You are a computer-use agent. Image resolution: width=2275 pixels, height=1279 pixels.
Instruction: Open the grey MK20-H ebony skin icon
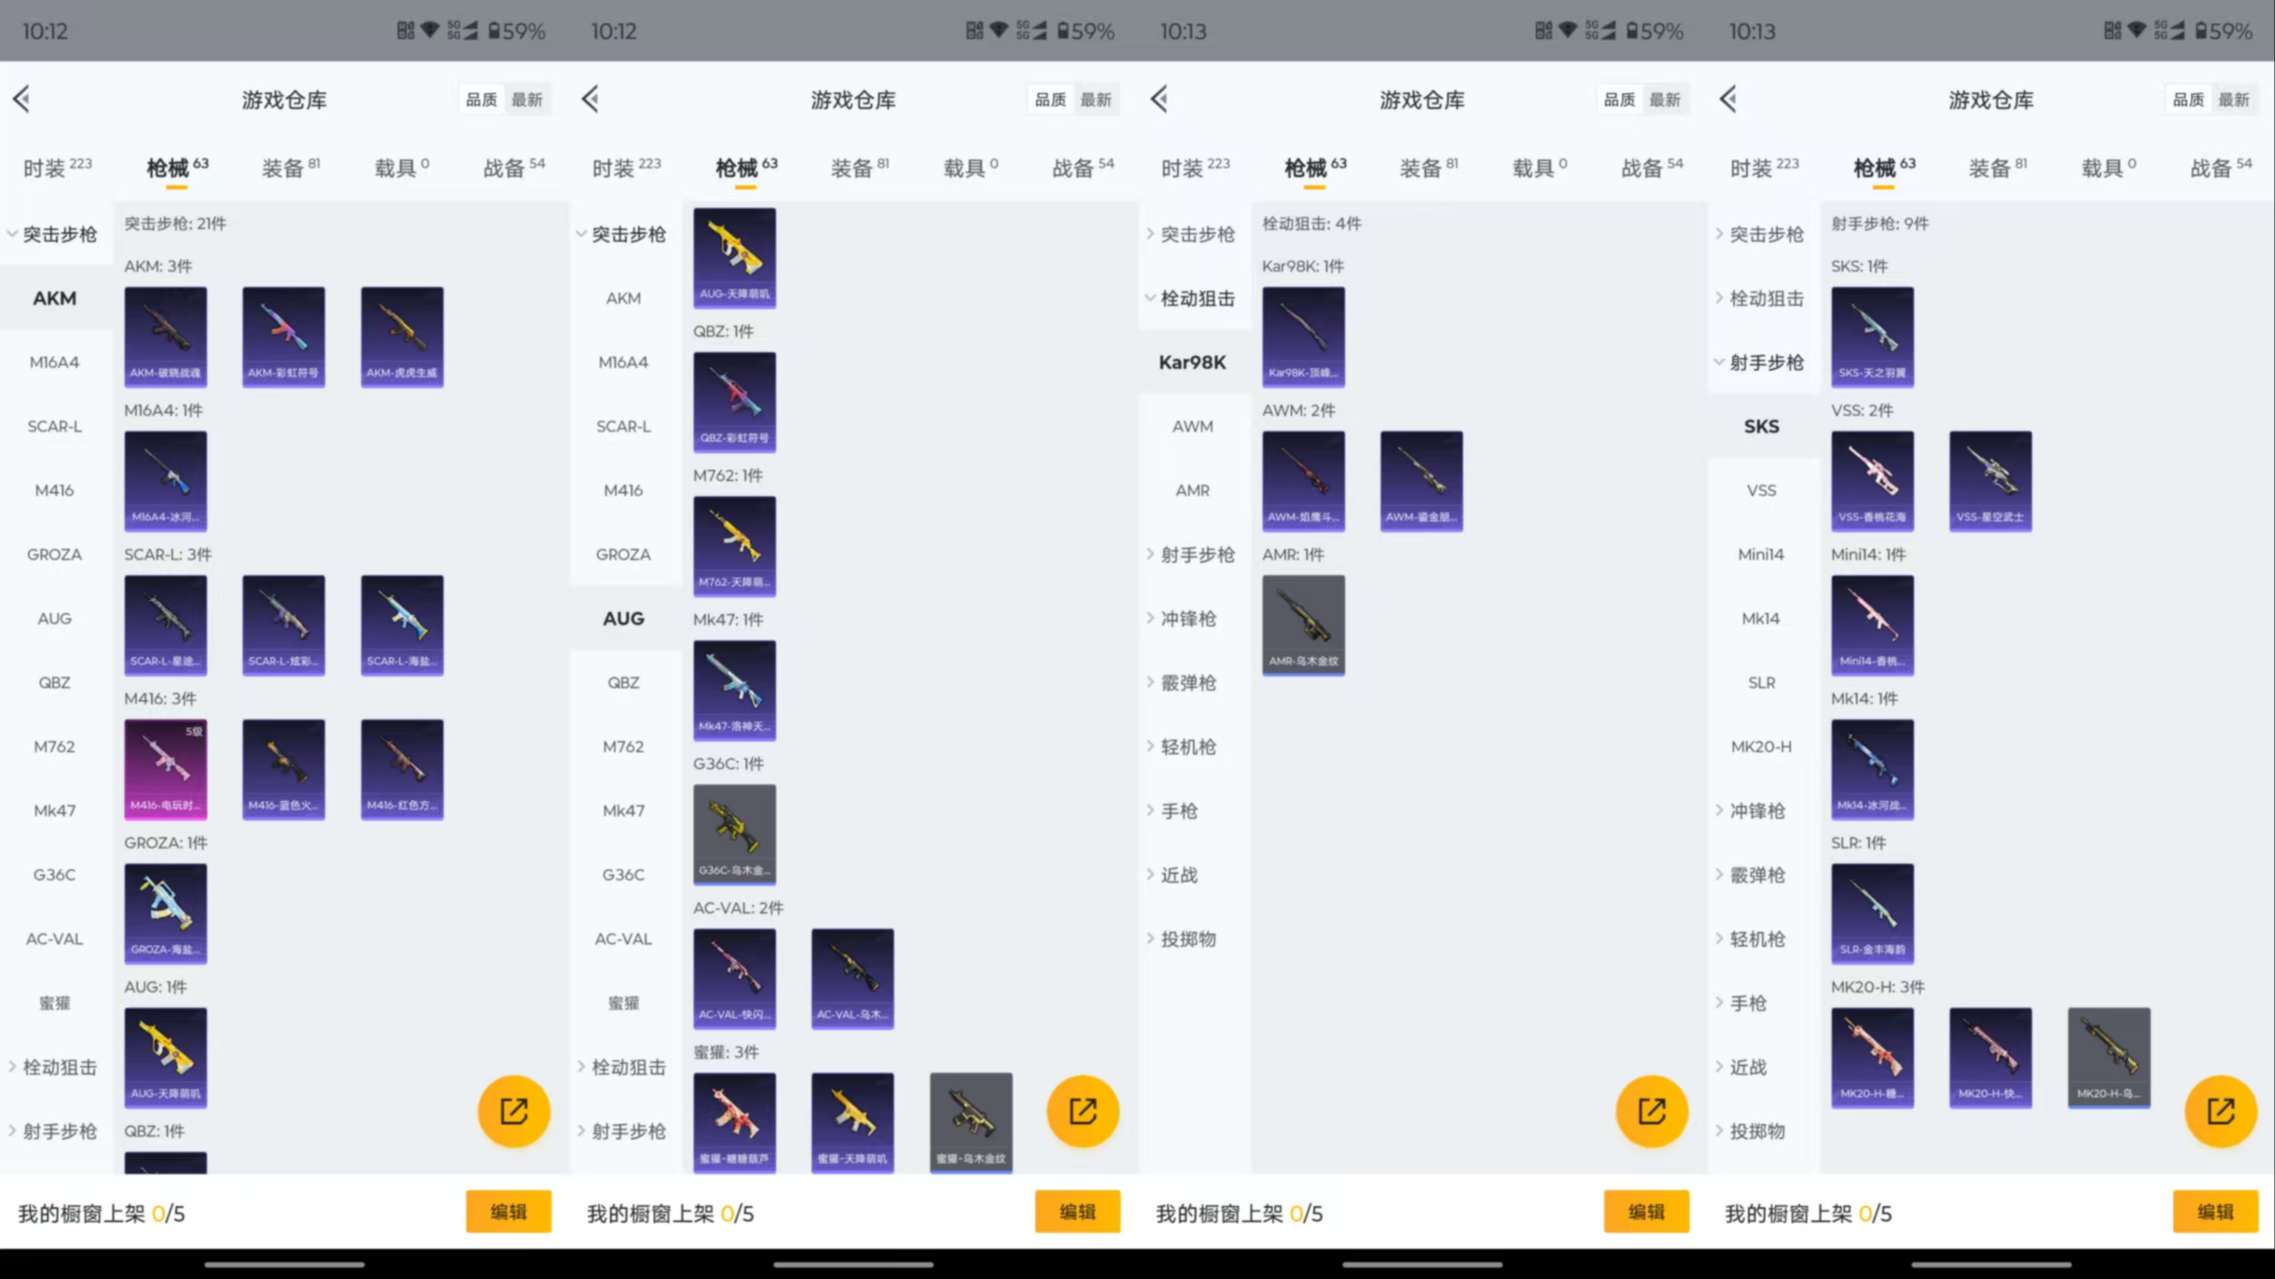(x=2109, y=1057)
